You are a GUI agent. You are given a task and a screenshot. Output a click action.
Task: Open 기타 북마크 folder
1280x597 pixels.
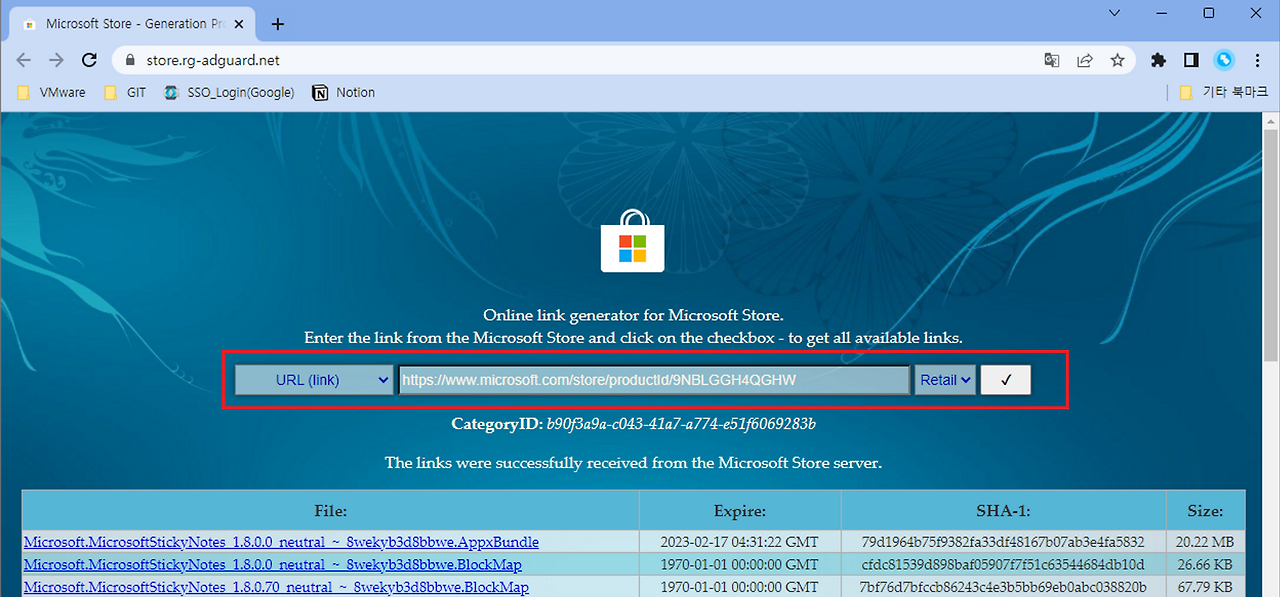[x=1222, y=92]
